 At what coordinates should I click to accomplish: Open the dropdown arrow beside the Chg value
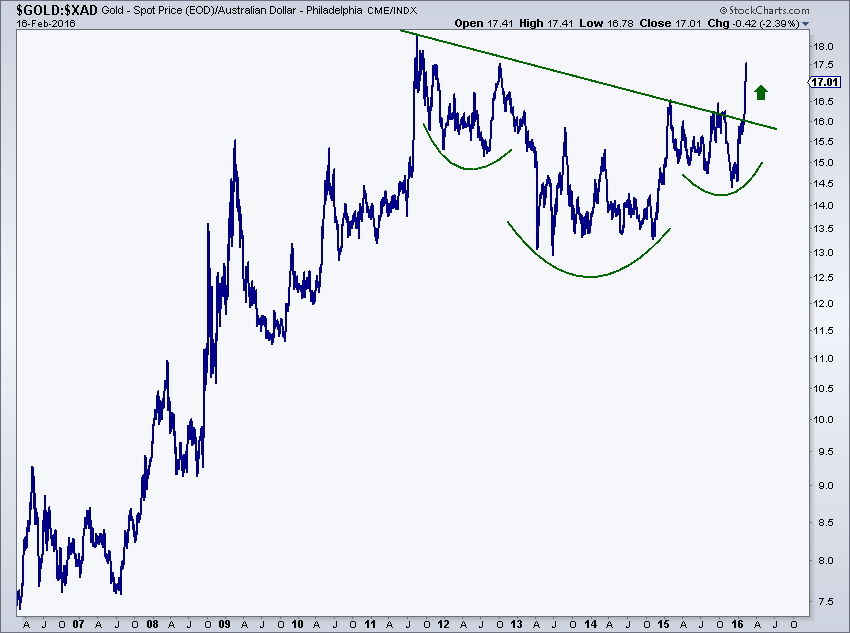(805, 24)
